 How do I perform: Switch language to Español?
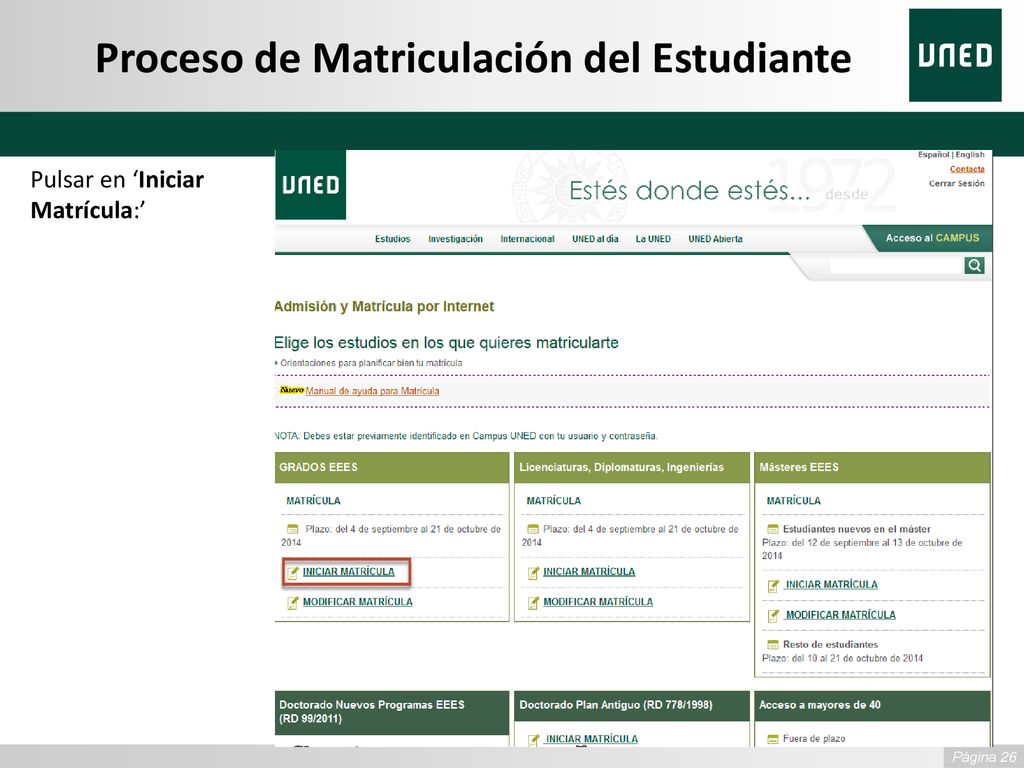click(933, 155)
